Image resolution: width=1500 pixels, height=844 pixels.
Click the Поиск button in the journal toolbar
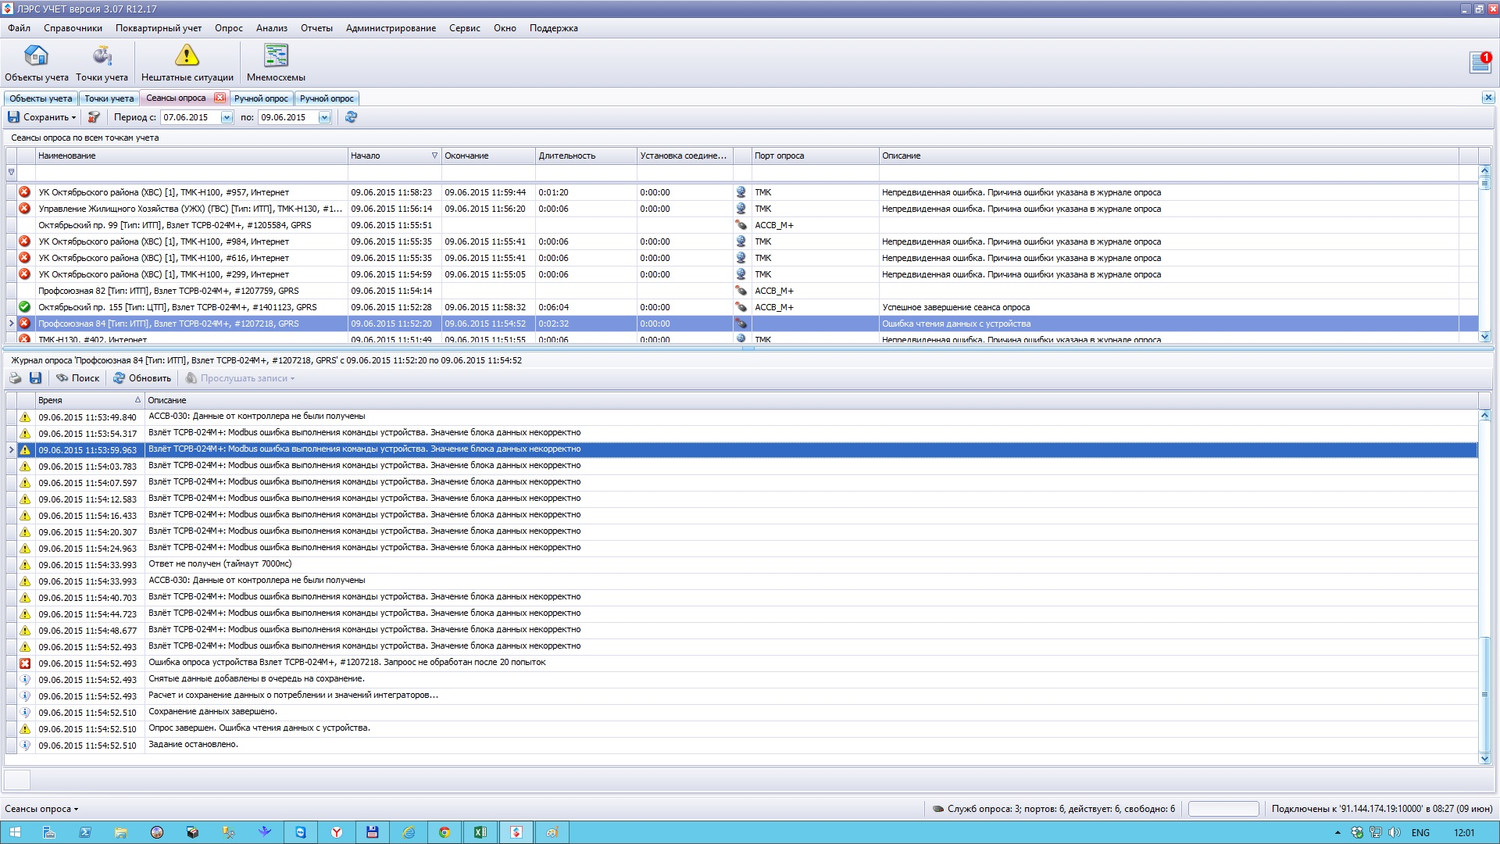click(x=78, y=378)
